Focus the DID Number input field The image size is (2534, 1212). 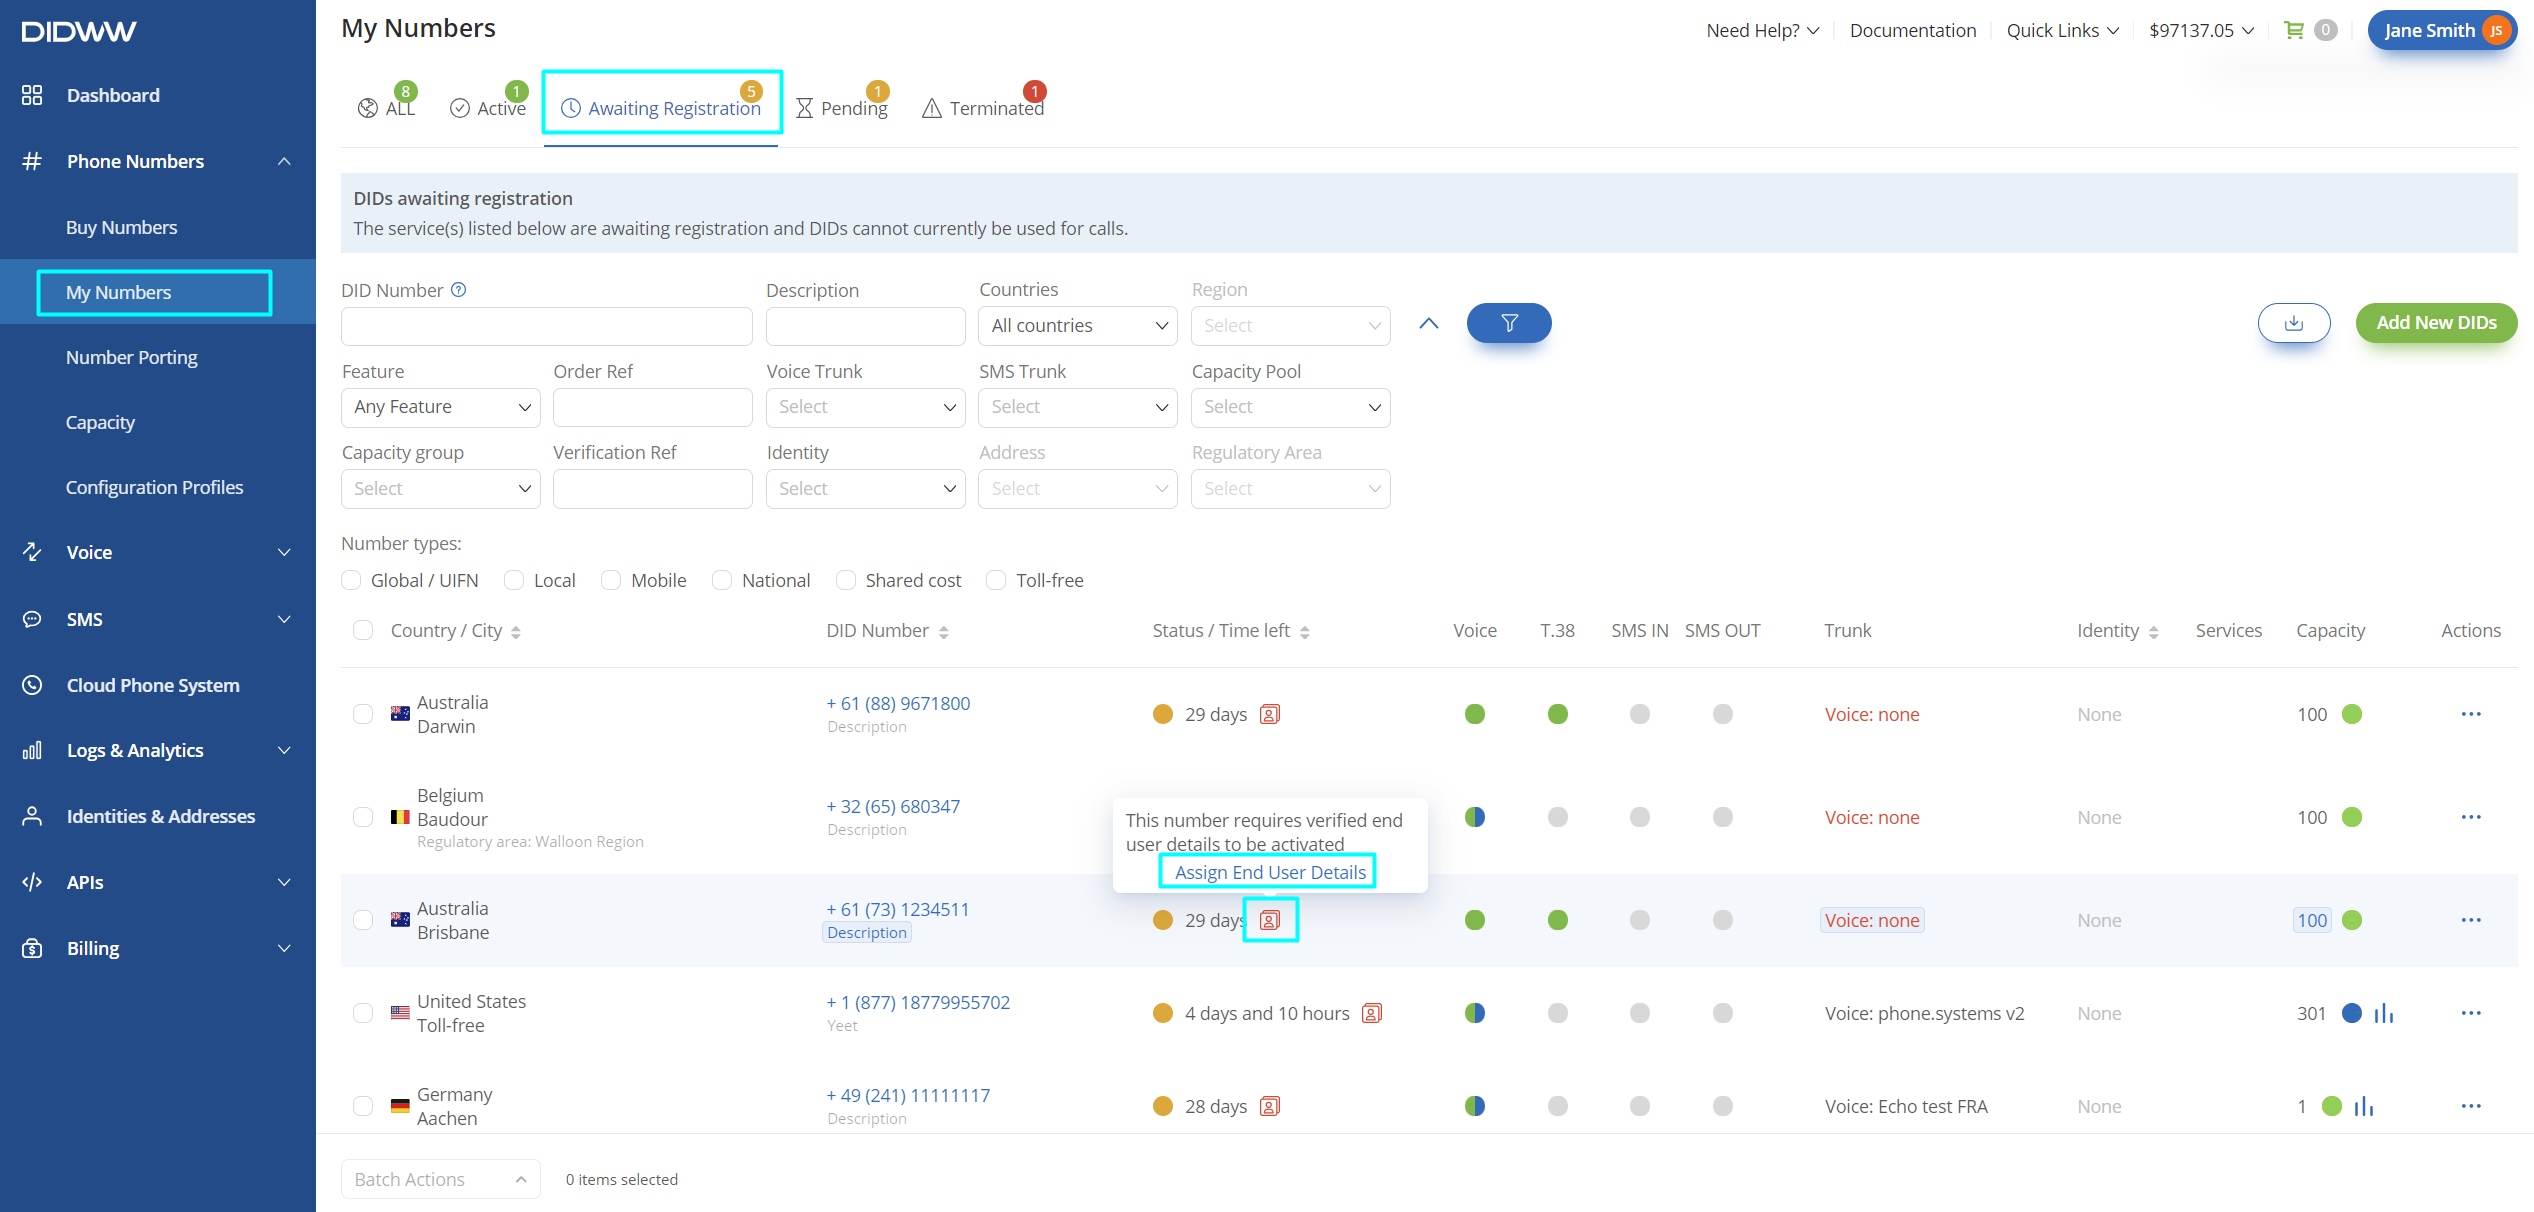(x=547, y=326)
